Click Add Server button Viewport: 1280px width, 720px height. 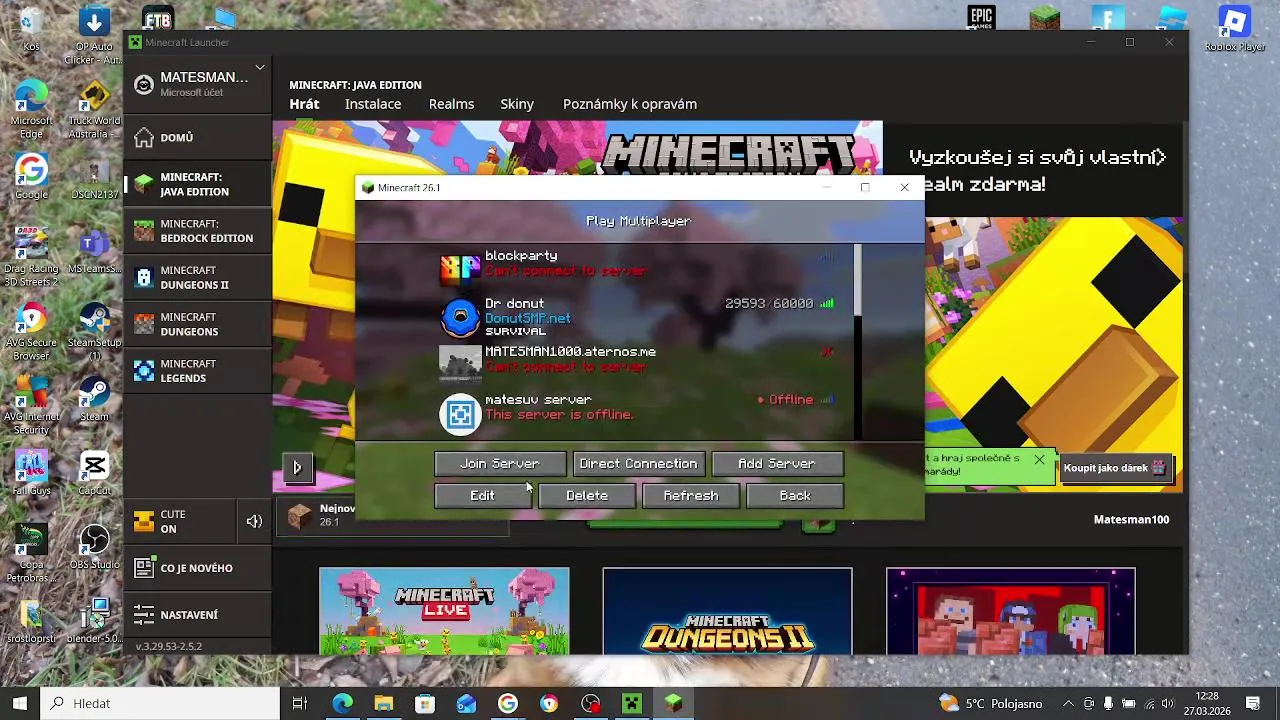coord(777,464)
